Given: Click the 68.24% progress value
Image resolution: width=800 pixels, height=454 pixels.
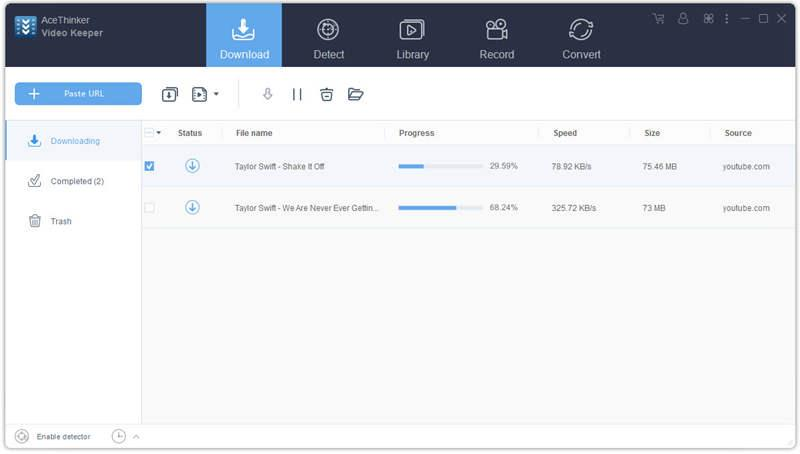Looking at the screenshot, I should click(503, 208).
